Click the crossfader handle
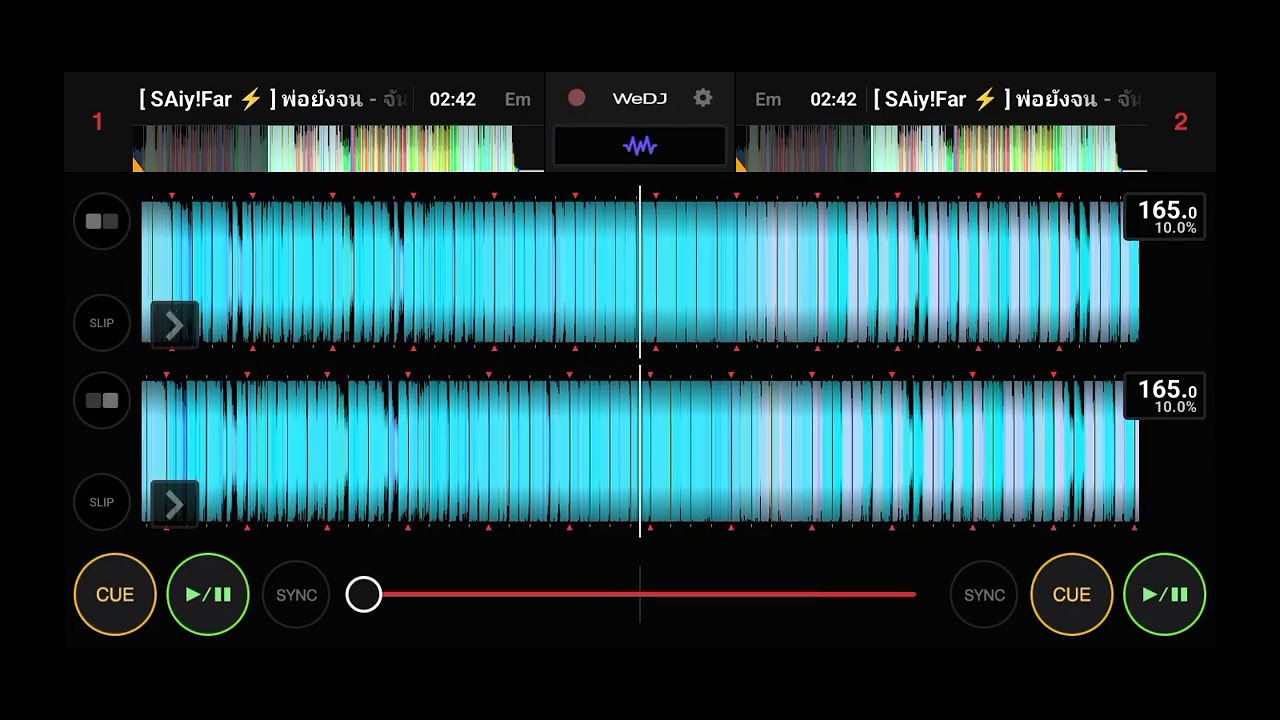This screenshot has height=720, width=1280. (364, 594)
